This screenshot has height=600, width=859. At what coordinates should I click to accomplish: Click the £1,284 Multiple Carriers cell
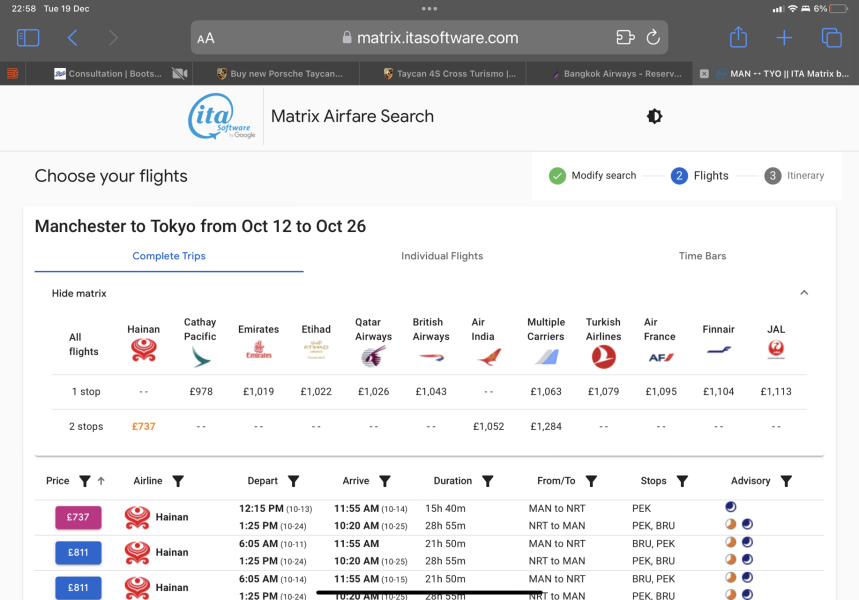click(546, 426)
